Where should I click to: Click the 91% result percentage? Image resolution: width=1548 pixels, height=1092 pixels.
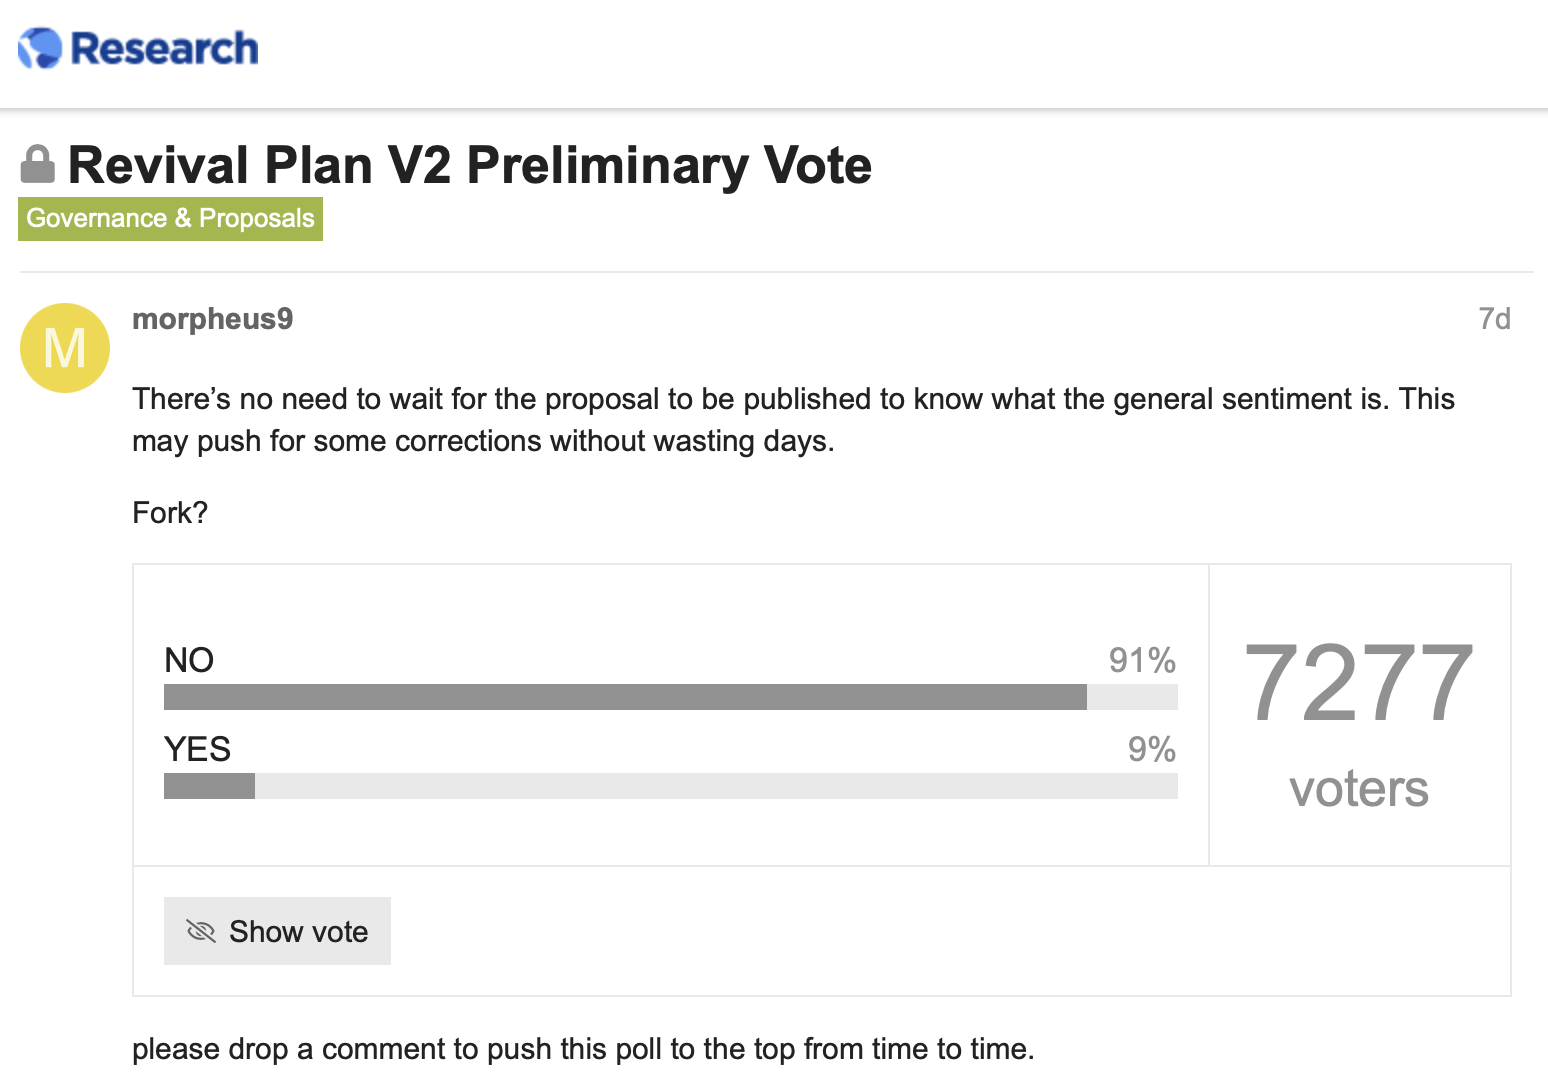point(1142,660)
